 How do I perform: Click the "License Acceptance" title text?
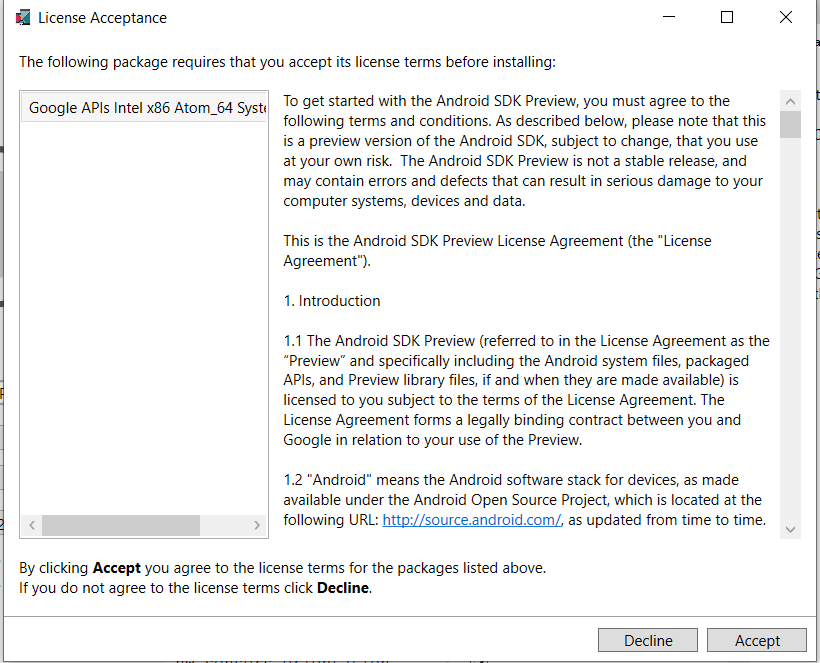(x=102, y=18)
